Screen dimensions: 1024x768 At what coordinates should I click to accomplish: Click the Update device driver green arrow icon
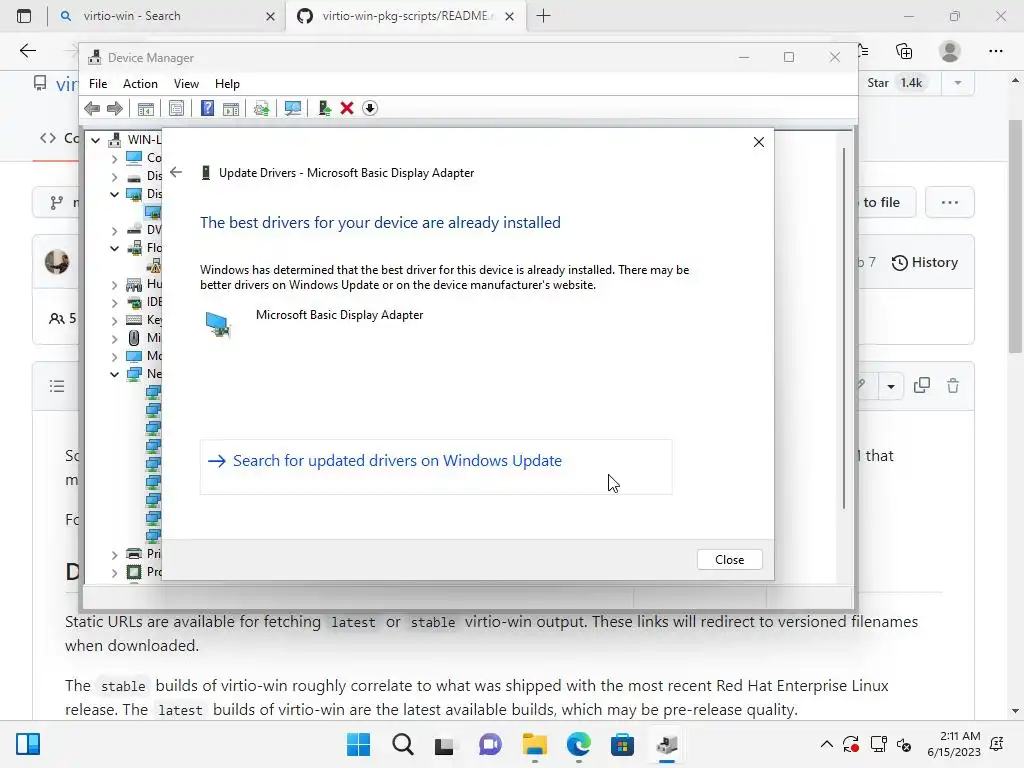point(325,108)
